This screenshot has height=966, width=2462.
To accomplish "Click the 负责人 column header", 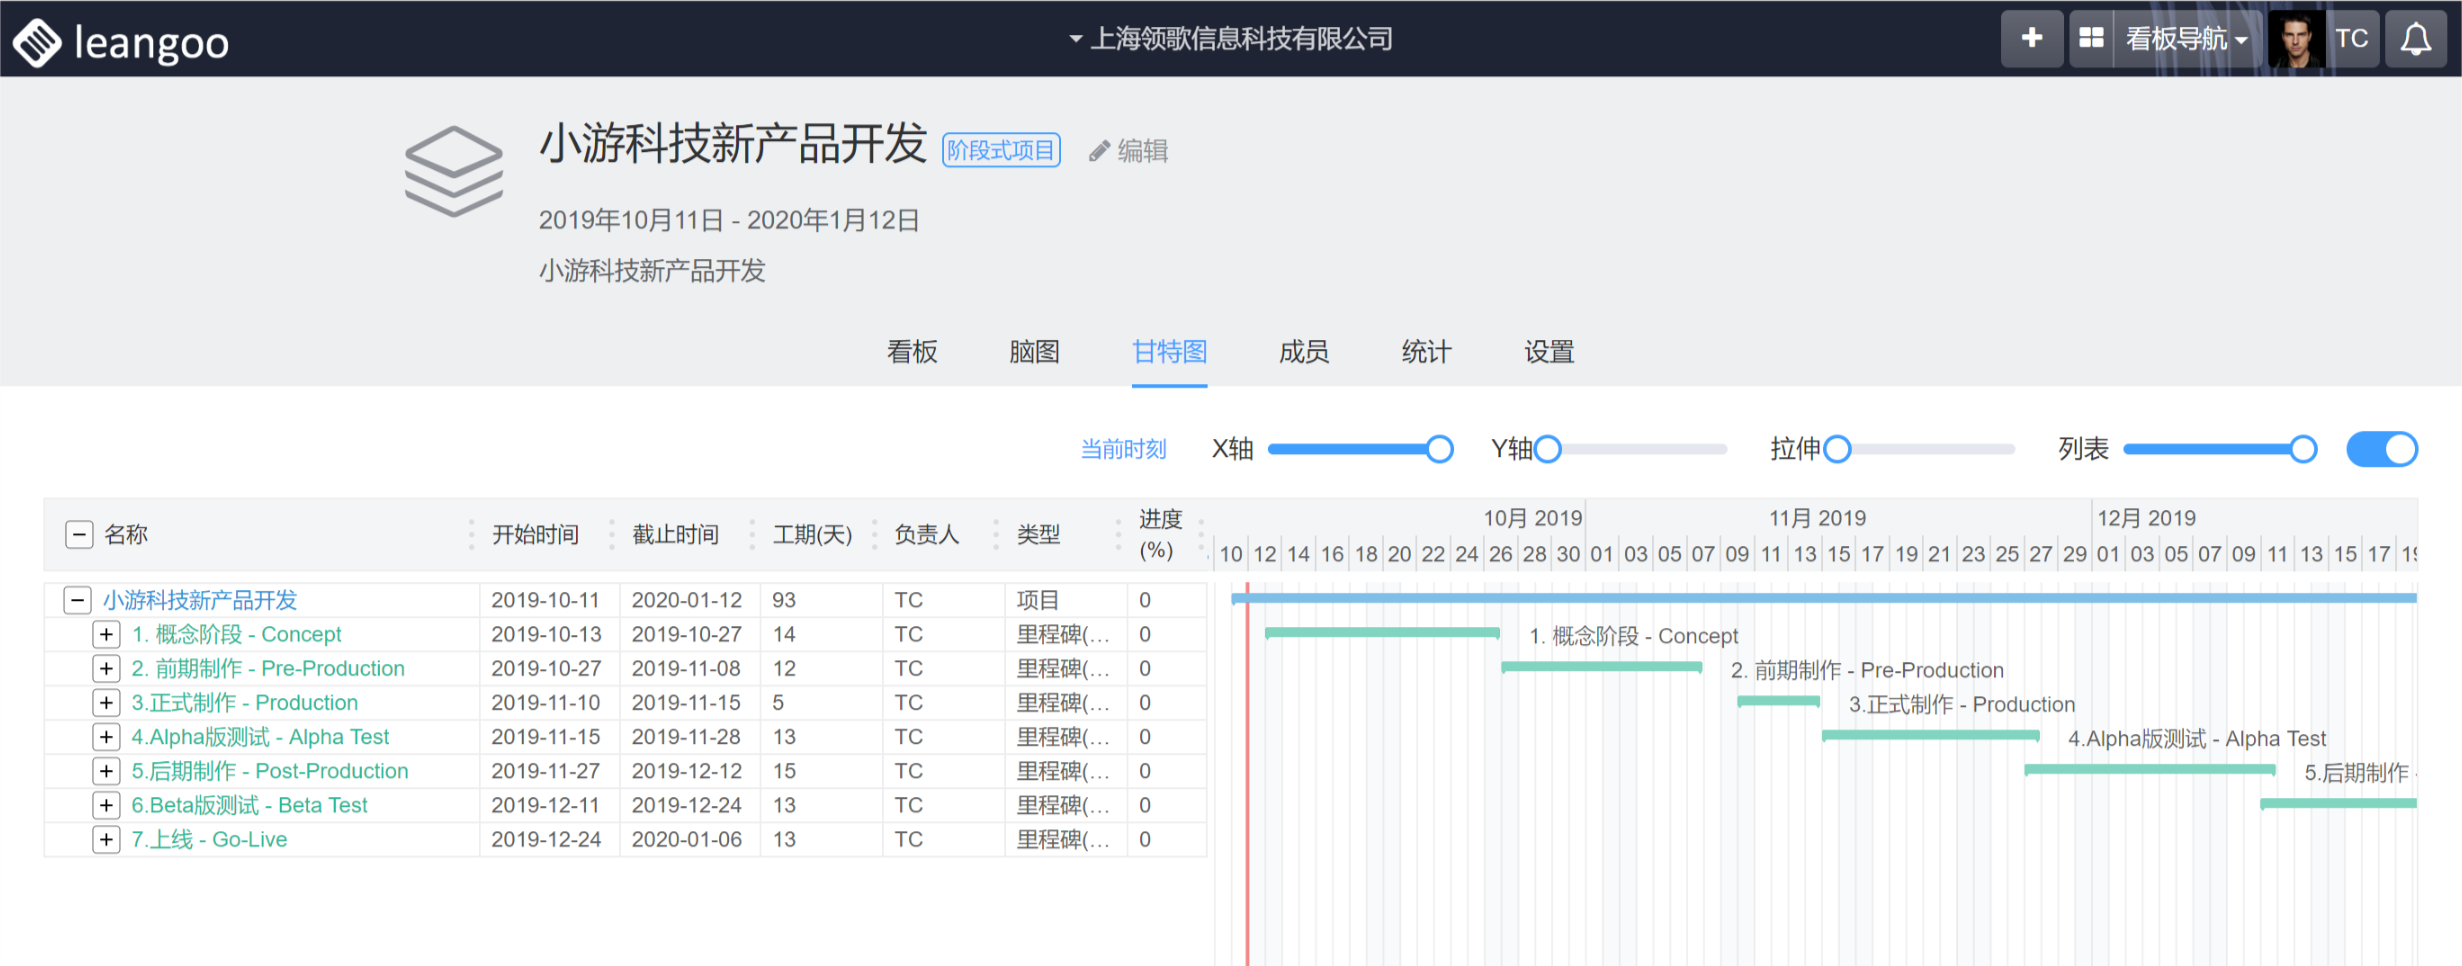I will click(x=926, y=535).
